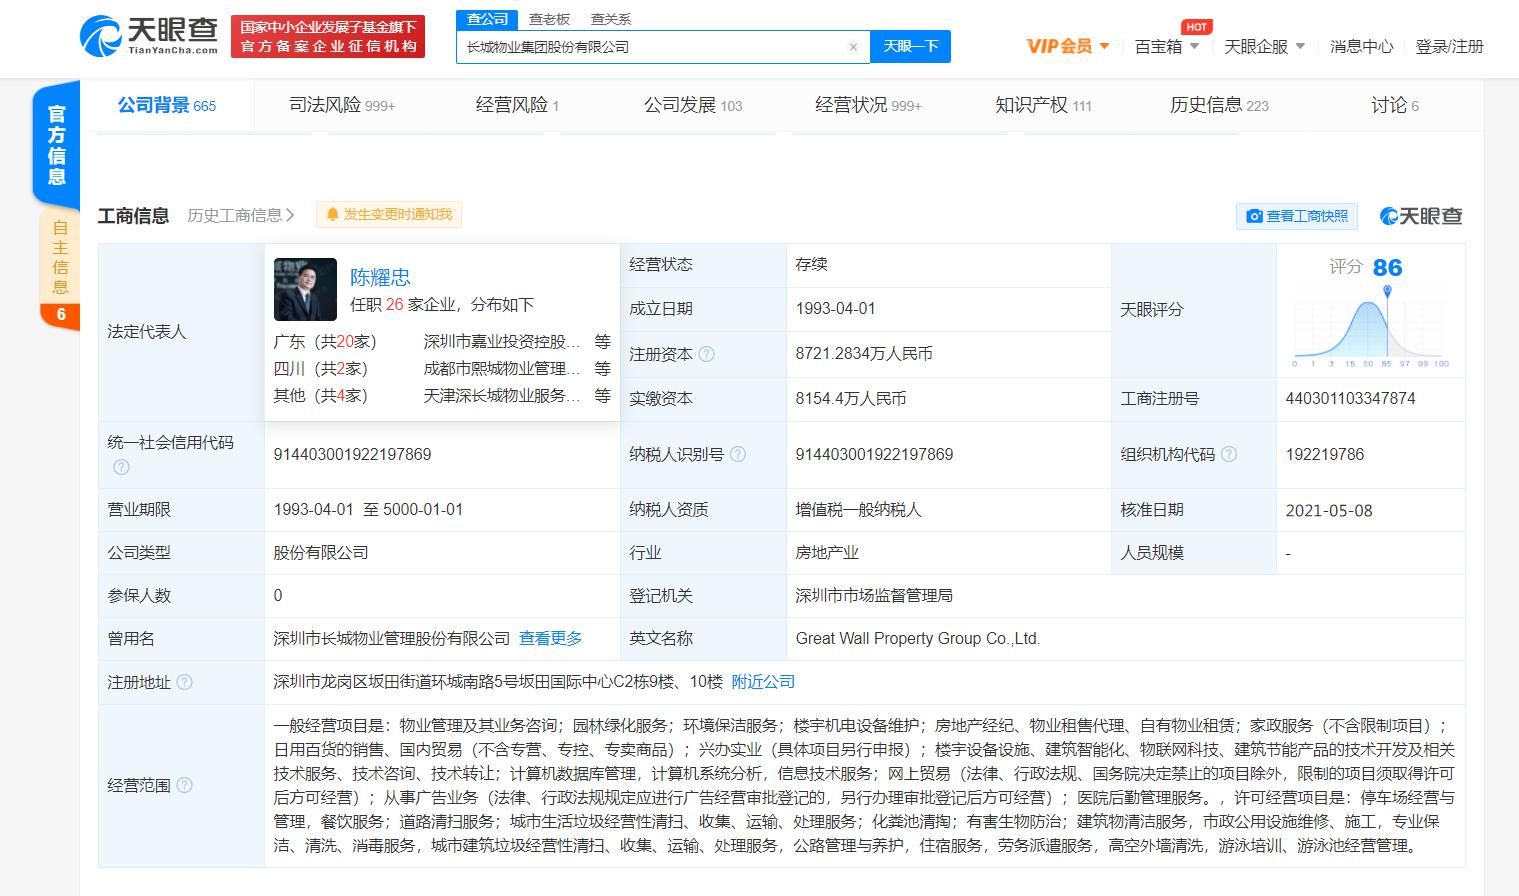Click English name Great Wall Property Group
This screenshot has height=896, width=1519.
pyautogui.click(x=918, y=638)
